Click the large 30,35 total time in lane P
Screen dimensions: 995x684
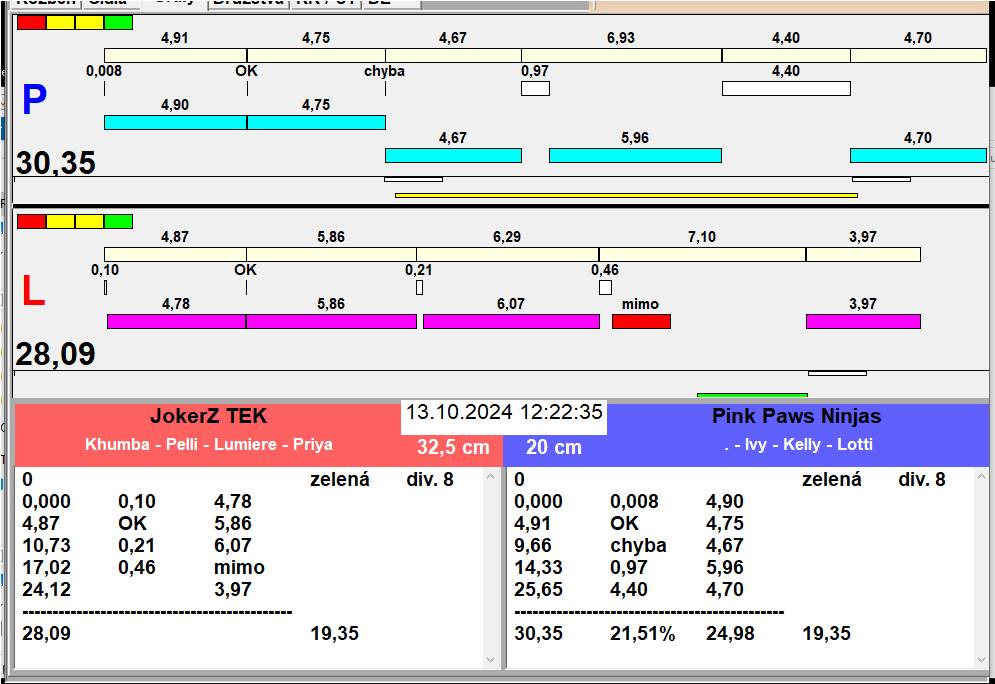[x=56, y=163]
